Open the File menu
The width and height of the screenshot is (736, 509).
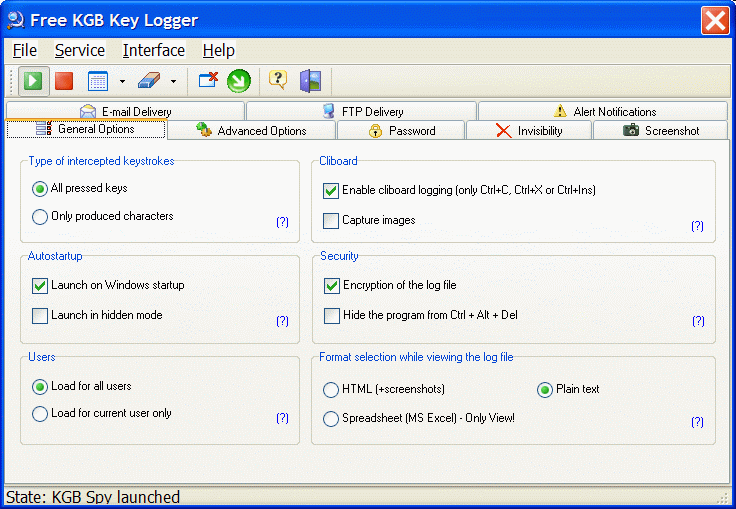click(24, 50)
